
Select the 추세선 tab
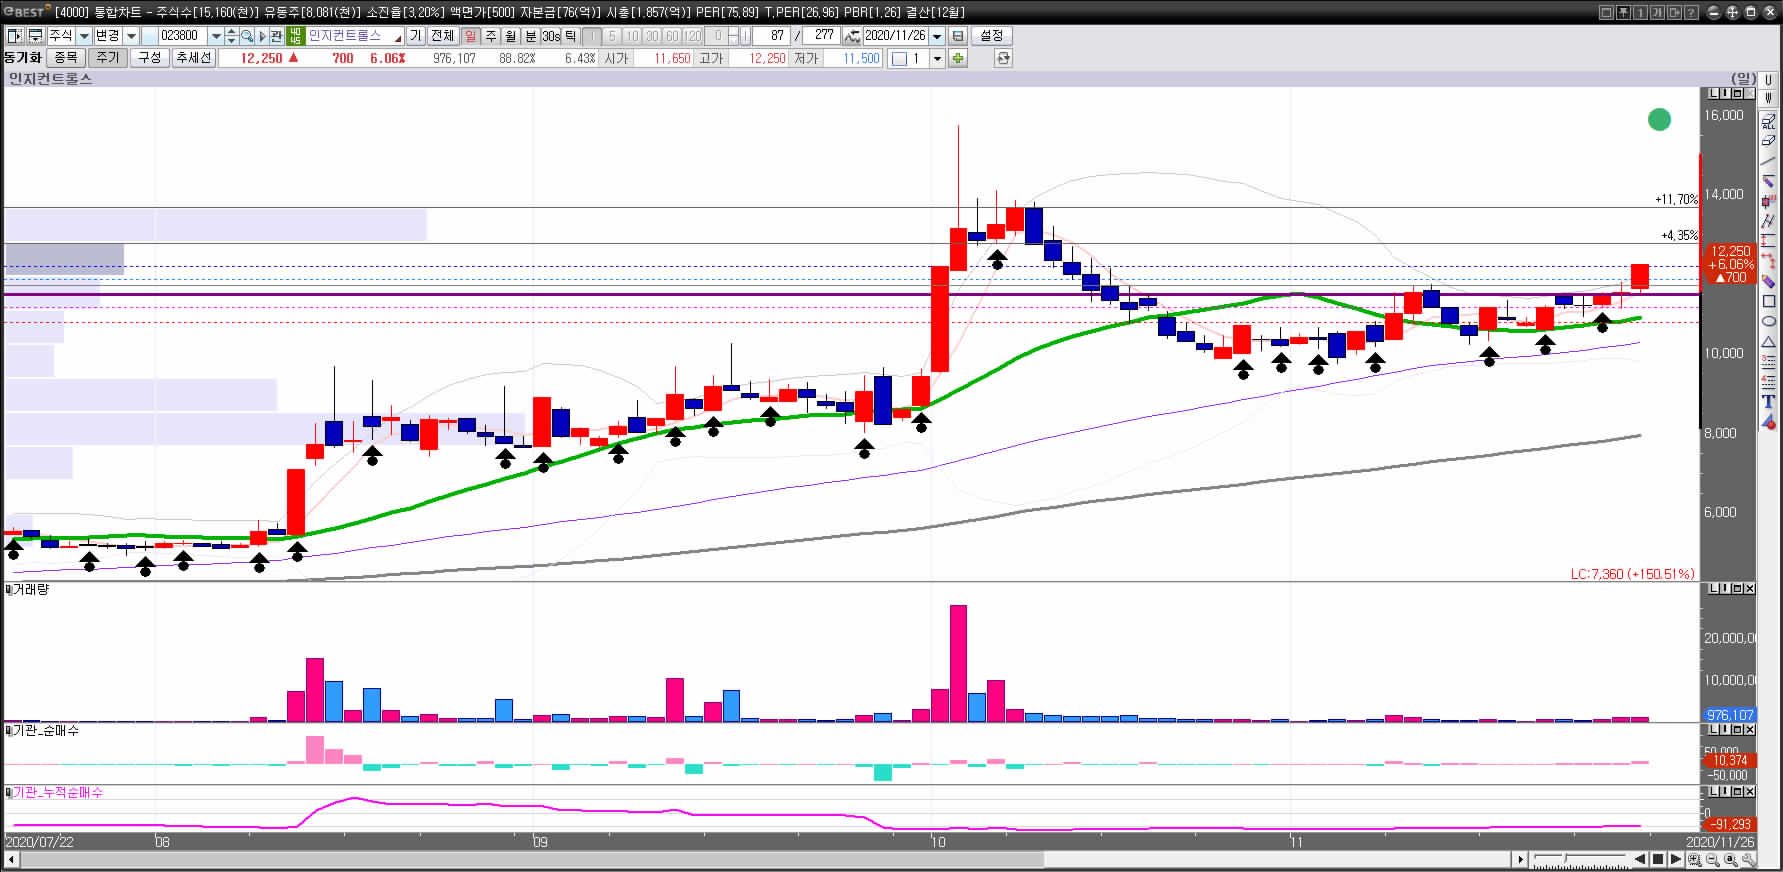pyautogui.click(x=193, y=58)
